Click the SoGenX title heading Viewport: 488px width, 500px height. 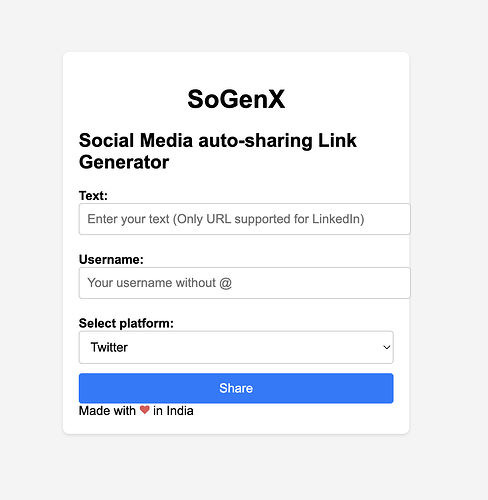click(236, 99)
